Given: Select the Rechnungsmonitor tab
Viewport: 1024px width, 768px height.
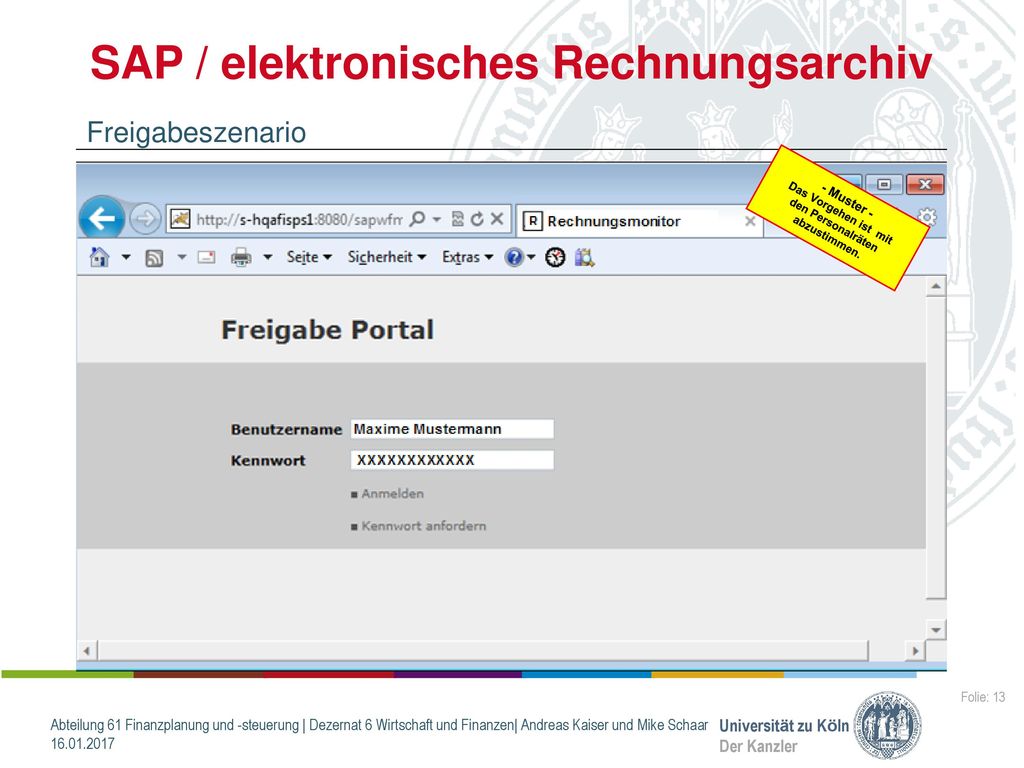Looking at the screenshot, I should coord(639,221).
